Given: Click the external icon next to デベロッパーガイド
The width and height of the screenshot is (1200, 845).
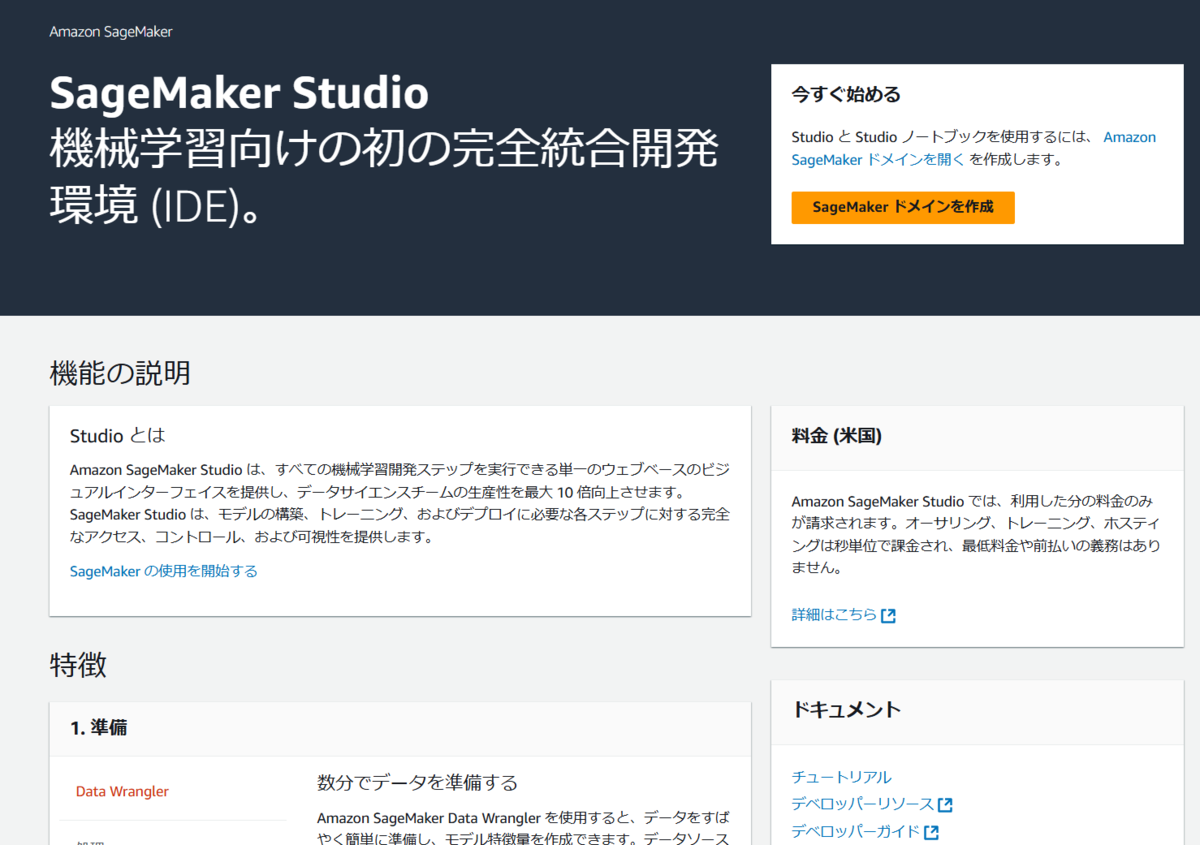Looking at the screenshot, I should point(931,832).
